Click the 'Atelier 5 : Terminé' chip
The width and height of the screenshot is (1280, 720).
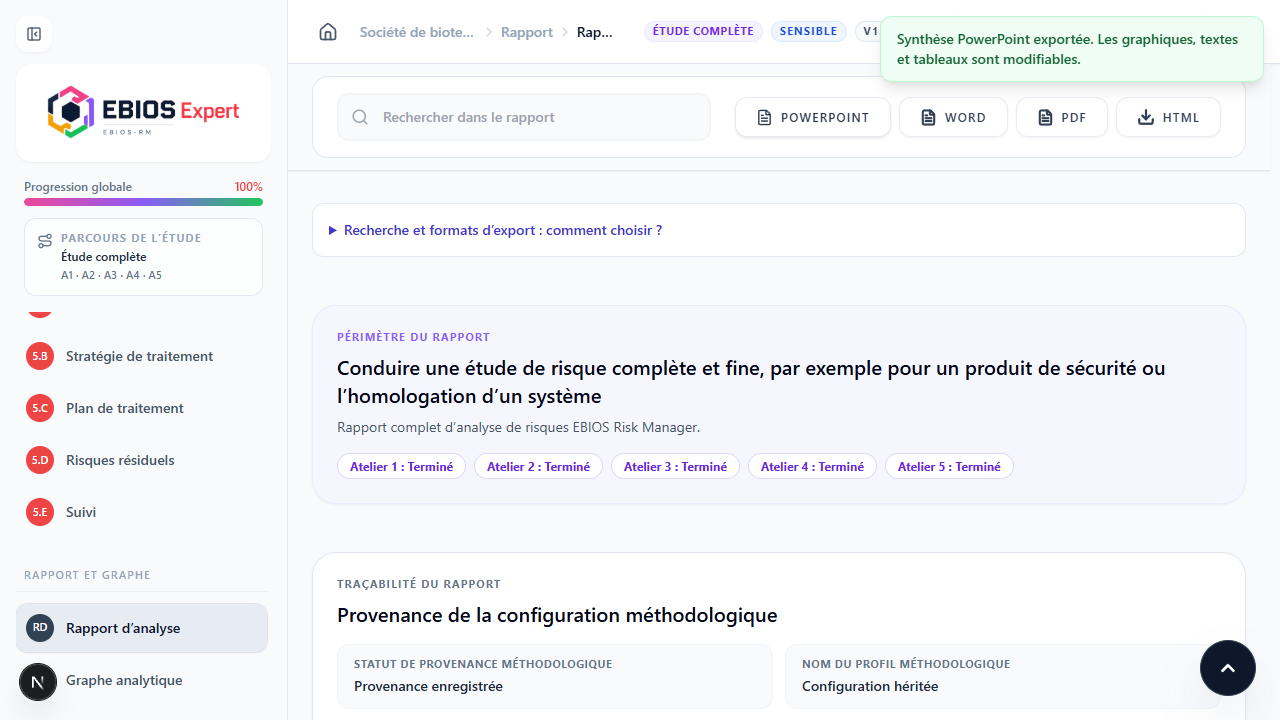click(949, 467)
